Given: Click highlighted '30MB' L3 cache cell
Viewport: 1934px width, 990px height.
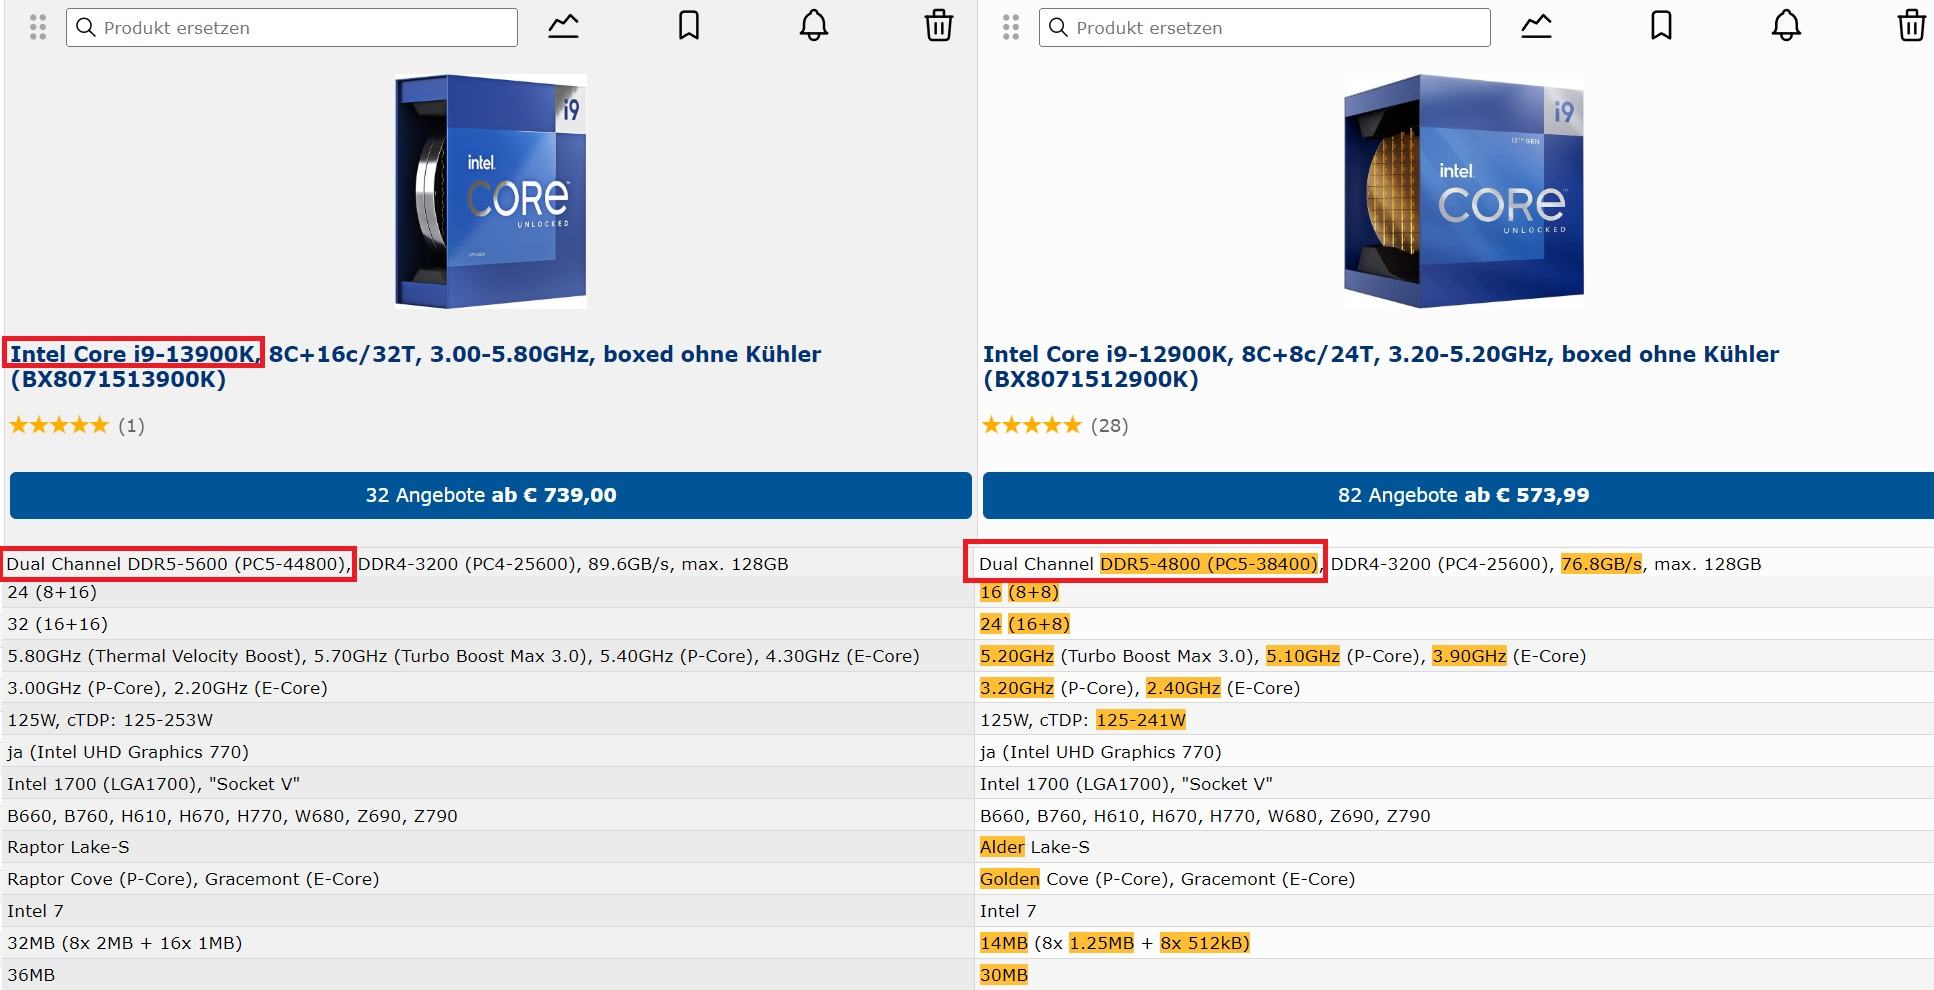Looking at the screenshot, I should pyautogui.click(x=1004, y=975).
